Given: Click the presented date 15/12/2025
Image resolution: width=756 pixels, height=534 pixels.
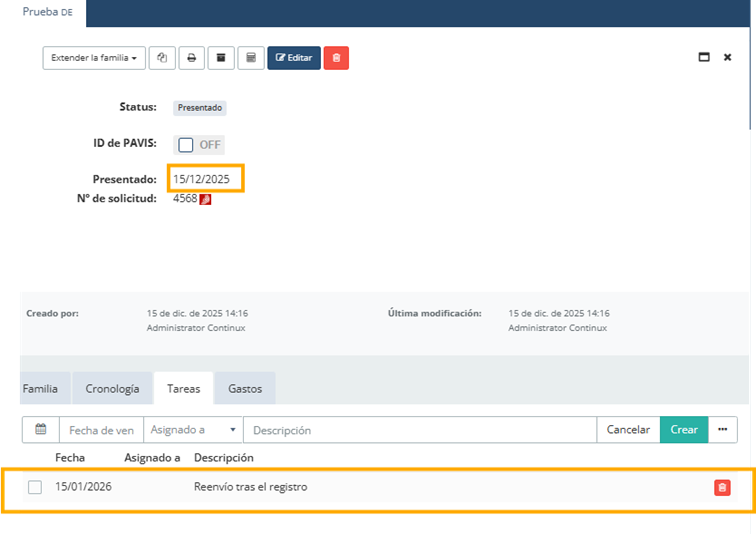Looking at the screenshot, I should point(202,179).
